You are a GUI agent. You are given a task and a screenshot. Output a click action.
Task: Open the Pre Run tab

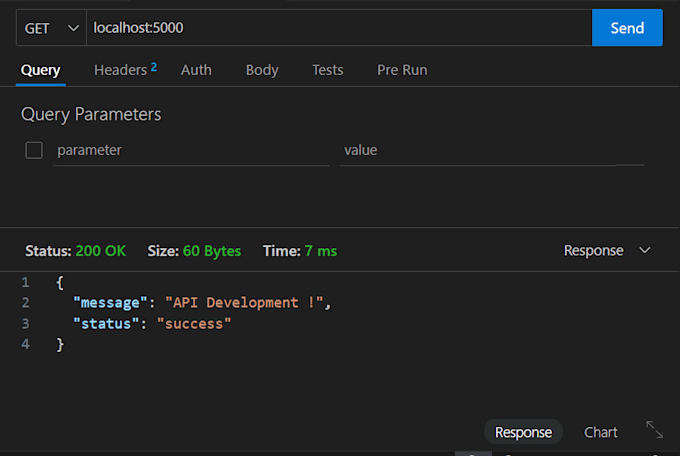pos(402,70)
